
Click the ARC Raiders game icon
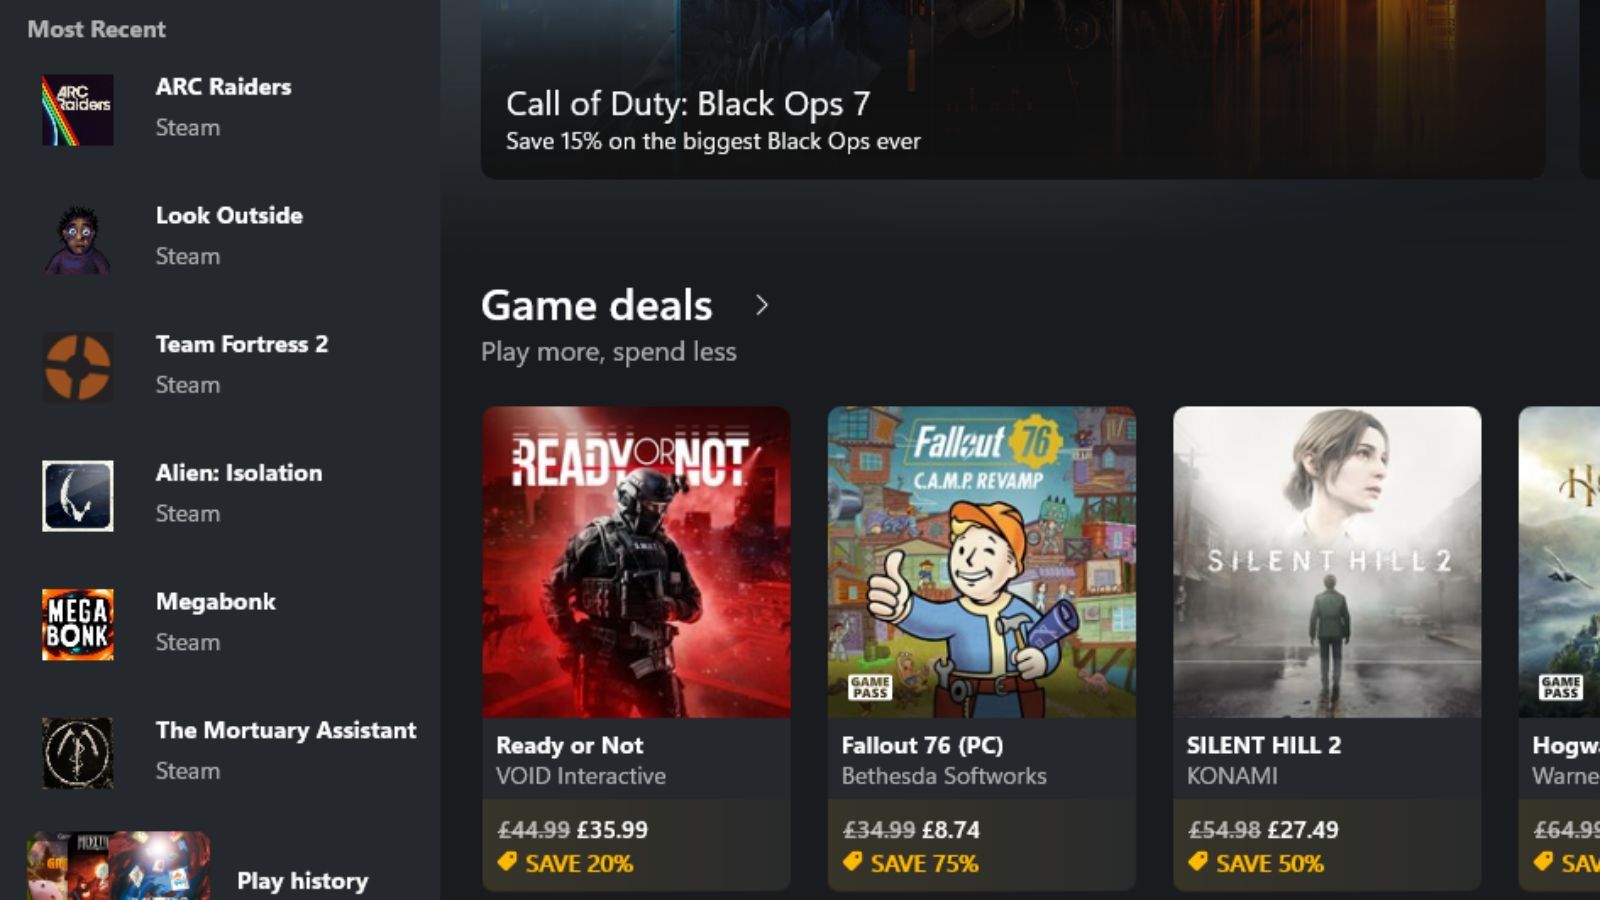pyautogui.click(x=77, y=110)
